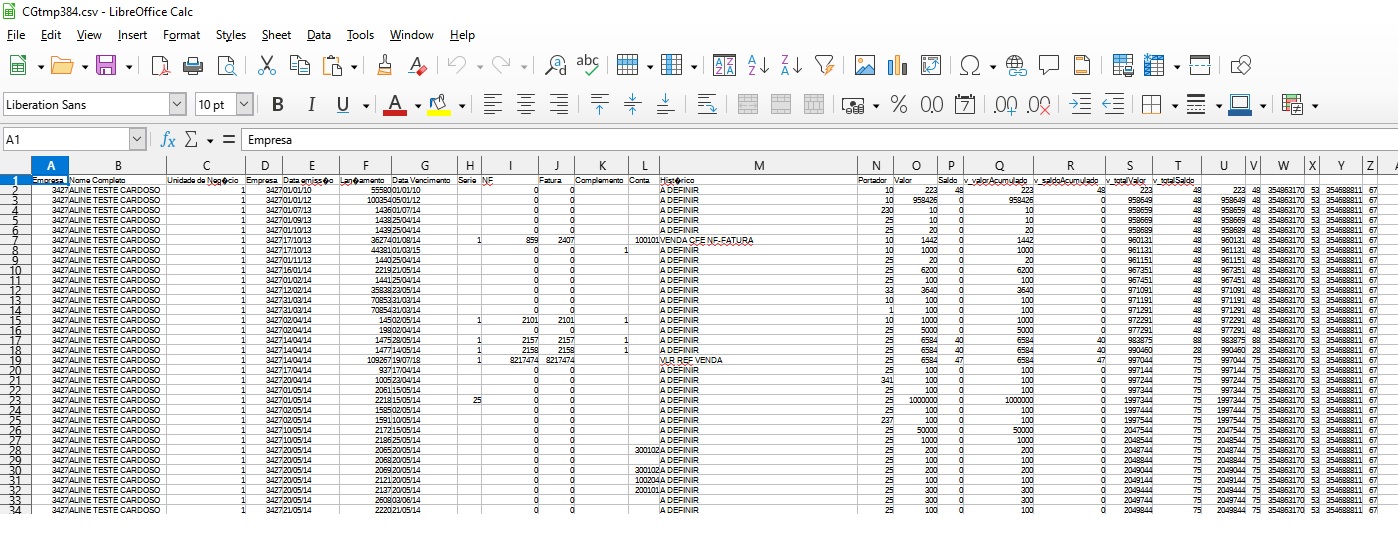The width and height of the screenshot is (1398, 540).
Task: Delete a decimal place
Action: 1039,104
